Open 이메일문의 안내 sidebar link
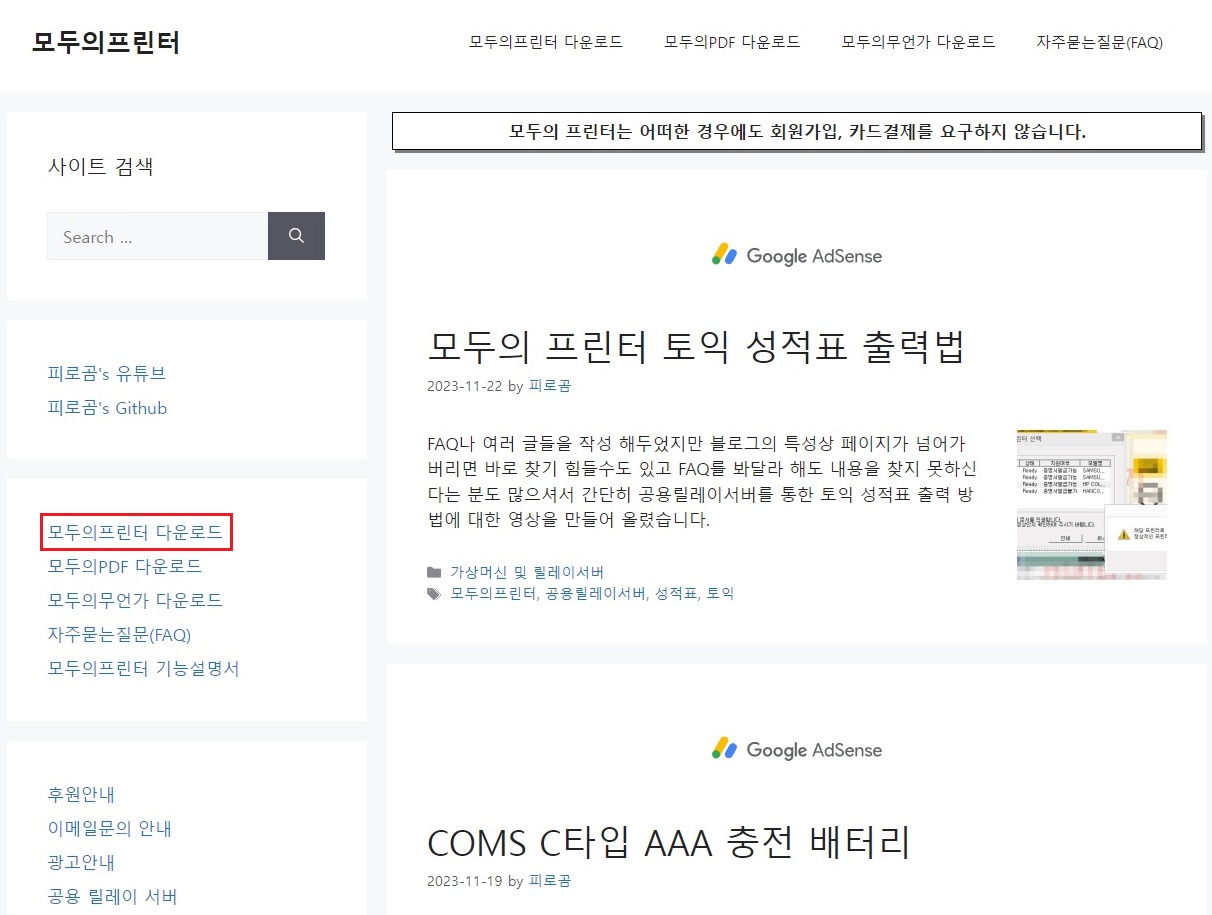 pyautogui.click(x=110, y=828)
